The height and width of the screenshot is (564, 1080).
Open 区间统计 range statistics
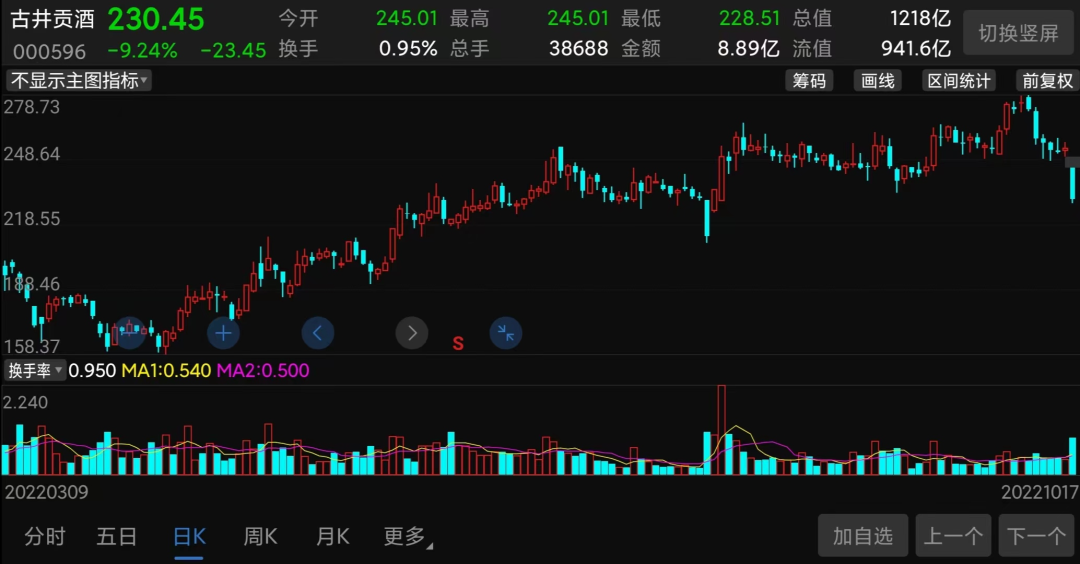click(959, 81)
